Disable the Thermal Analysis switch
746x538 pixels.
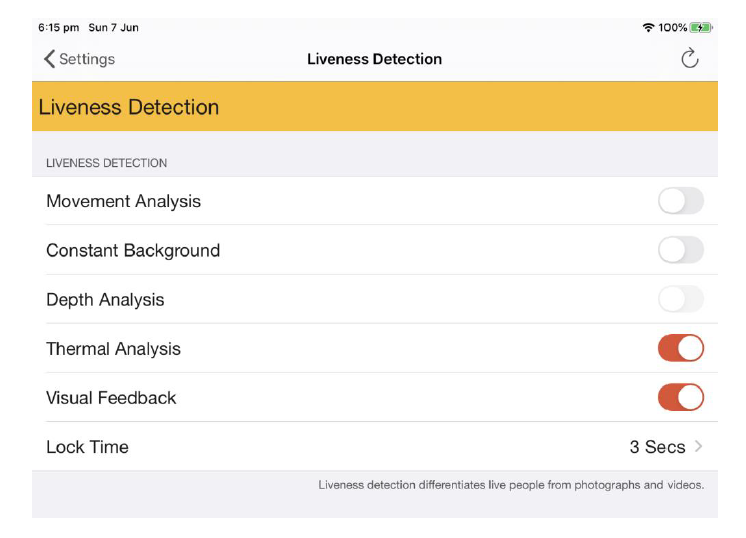680,348
